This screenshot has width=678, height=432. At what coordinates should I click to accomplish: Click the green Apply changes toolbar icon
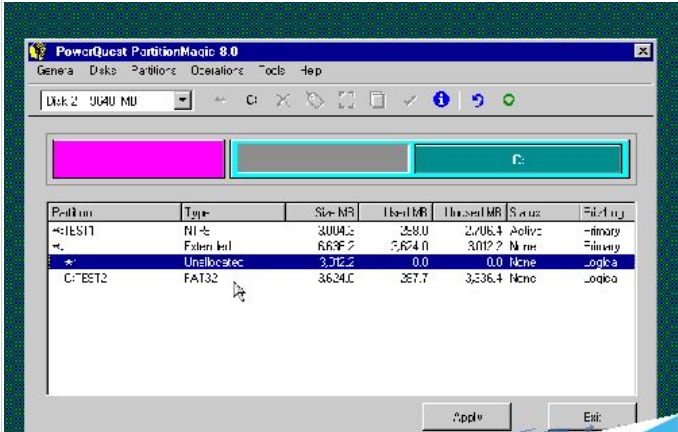pyautogui.click(x=509, y=102)
